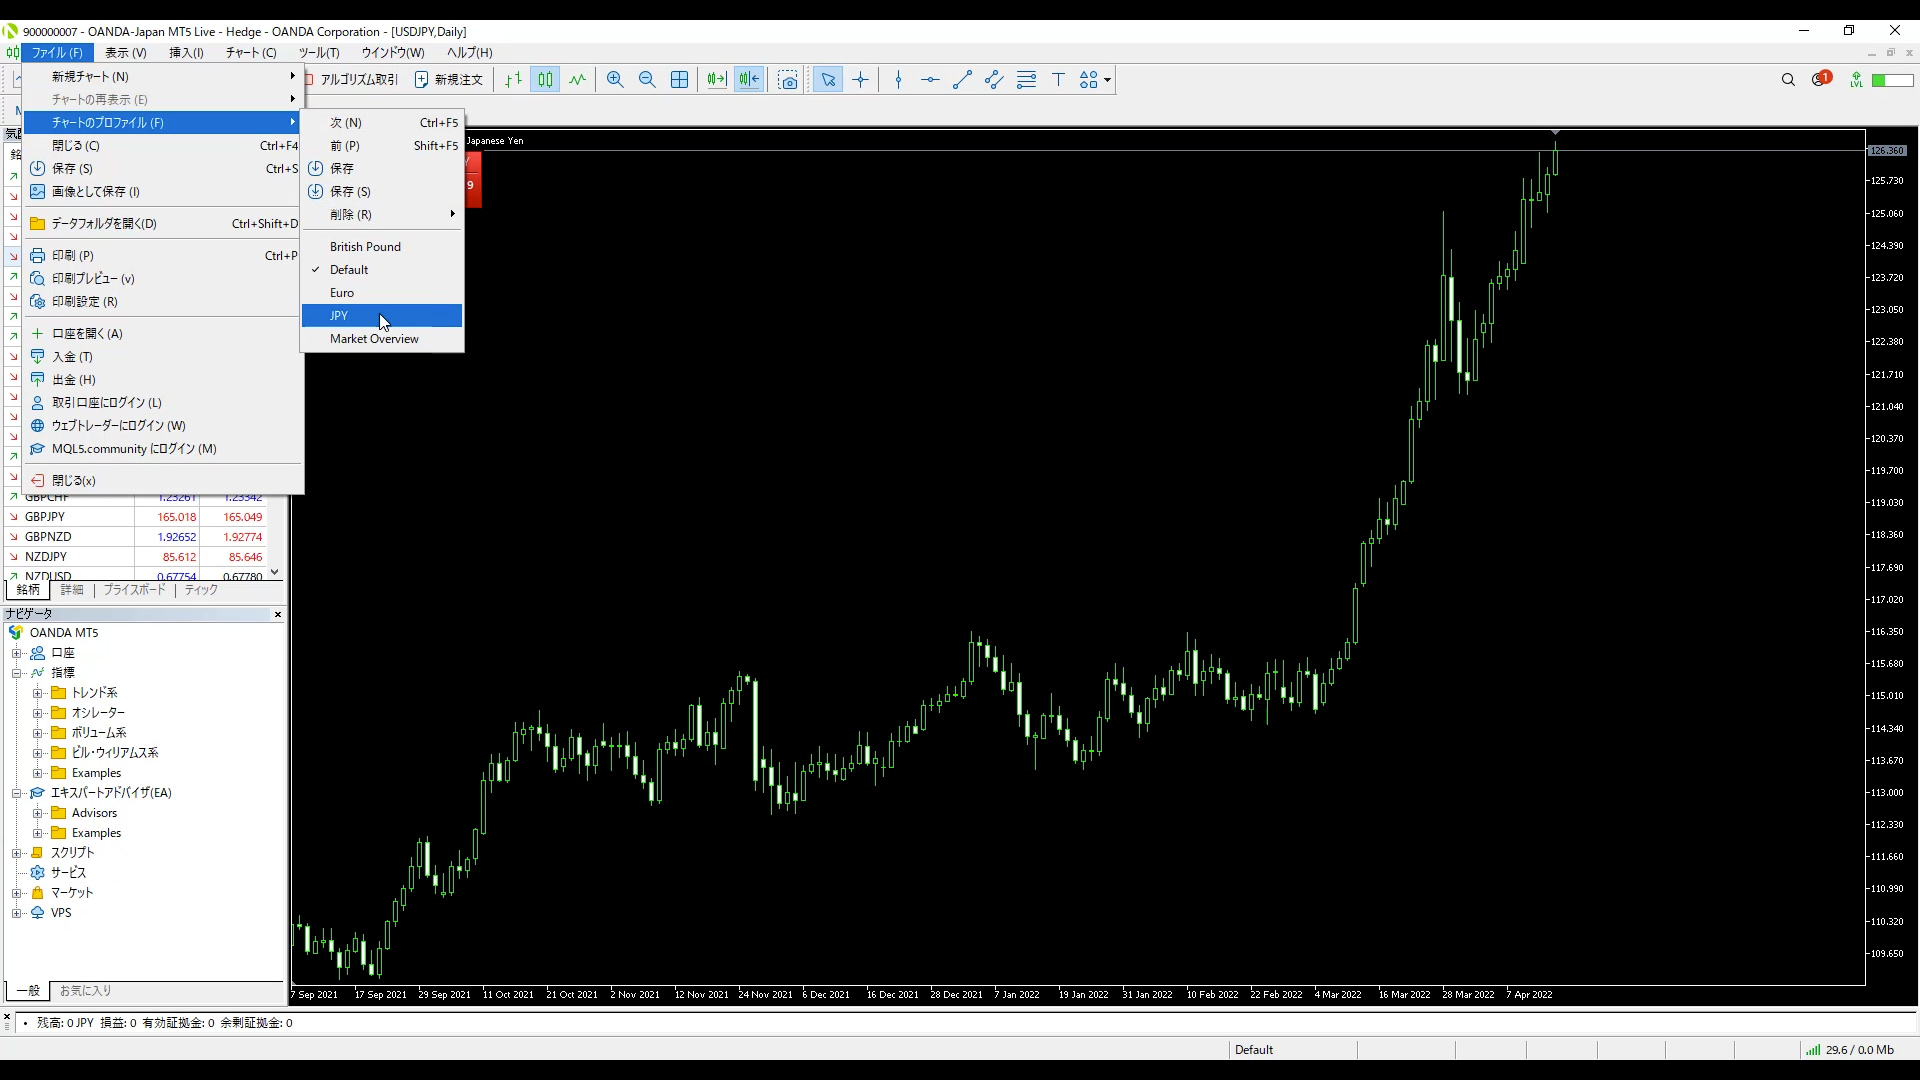Expand the トレンド系 indicators folder
The width and height of the screenshot is (1920, 1080).
pyautogui.click(x=38, y=693)
